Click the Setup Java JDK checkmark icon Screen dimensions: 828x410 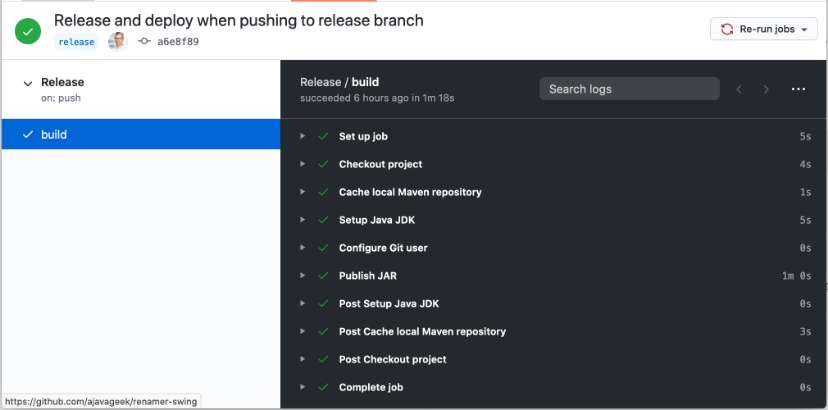coord(323,220)
